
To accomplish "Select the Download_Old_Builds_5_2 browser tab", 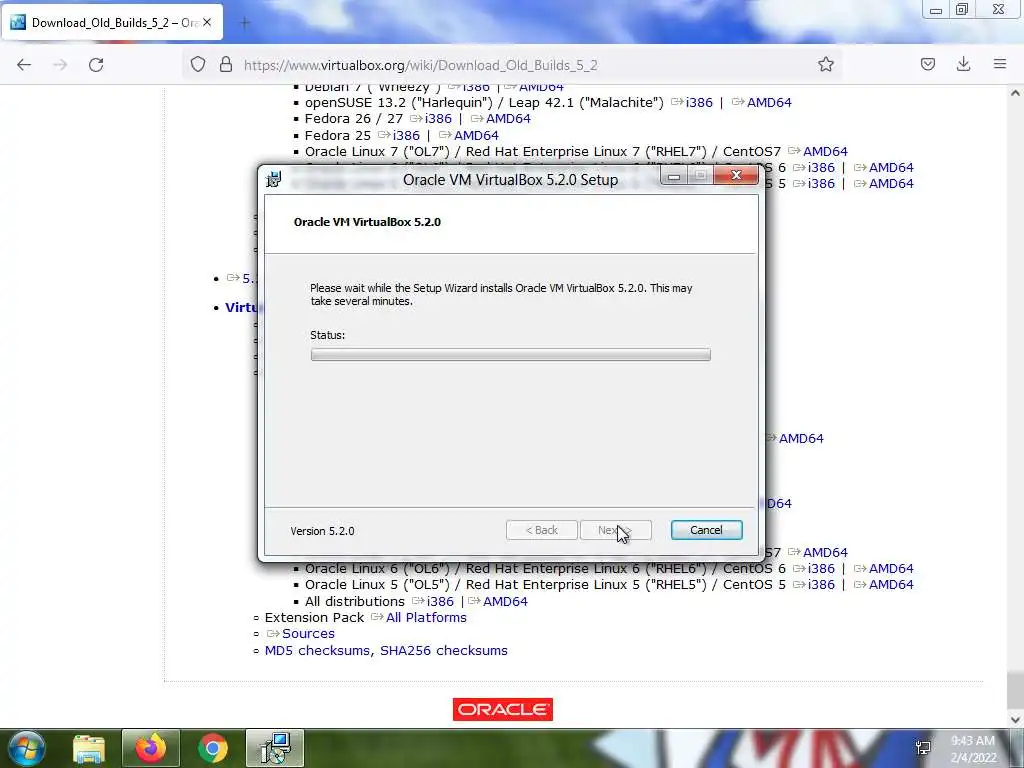I will [x=113, y=22].
